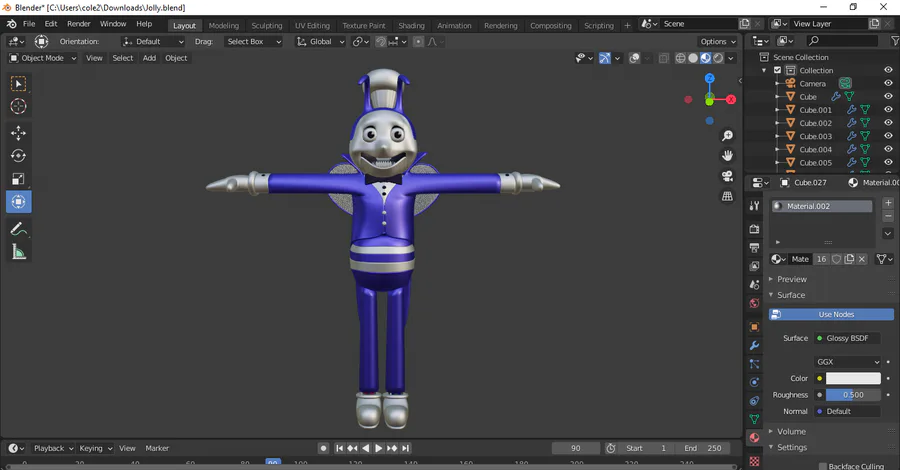This screenshot has height=470, width=900.
Task: Click the current frame field showing 90
Action: [576, 448]
